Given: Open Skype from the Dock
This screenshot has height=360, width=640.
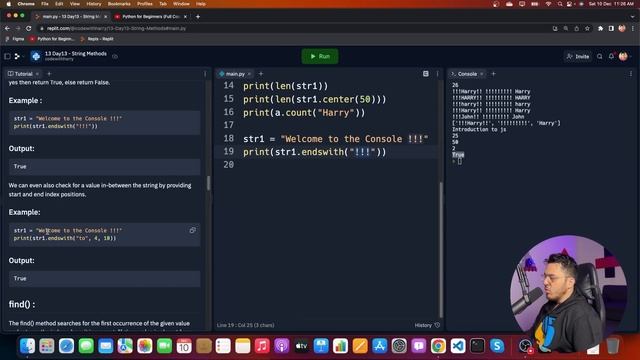Looking at the screenshot, I should coord(497,346).
